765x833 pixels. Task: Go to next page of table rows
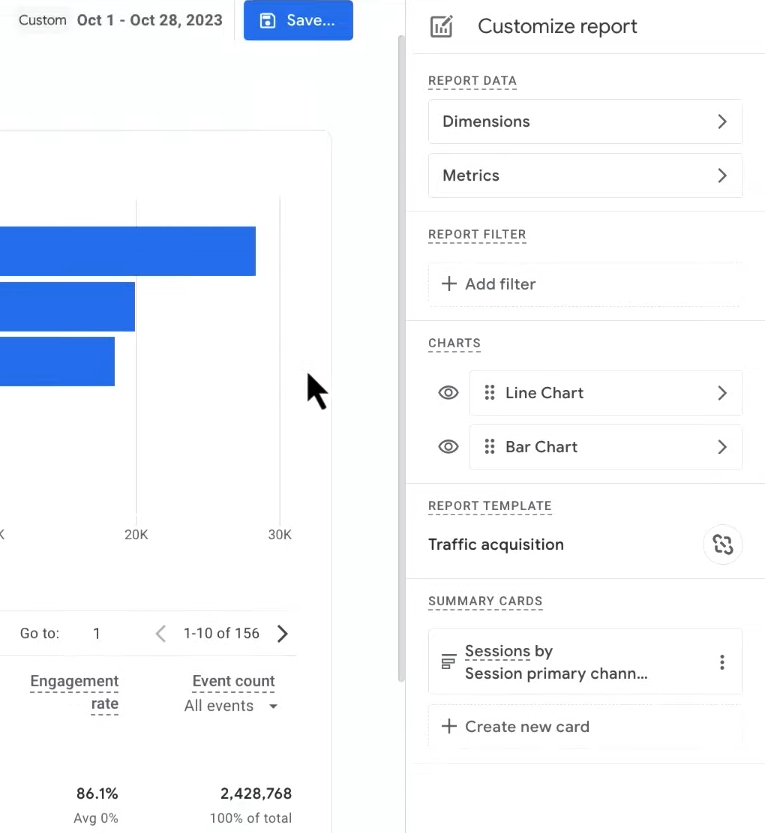coord(283,633)
